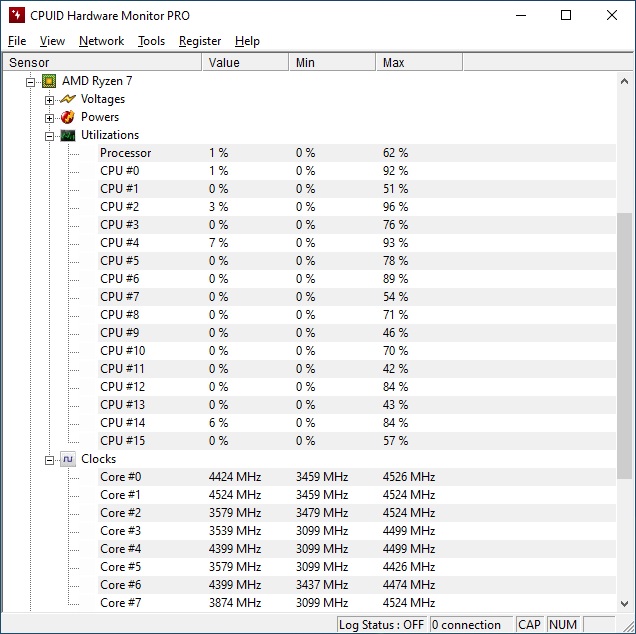The width and height of the screenshot is (636, 634).
Task: Click the scrollbar up arrow
Action: coord(625,81)
